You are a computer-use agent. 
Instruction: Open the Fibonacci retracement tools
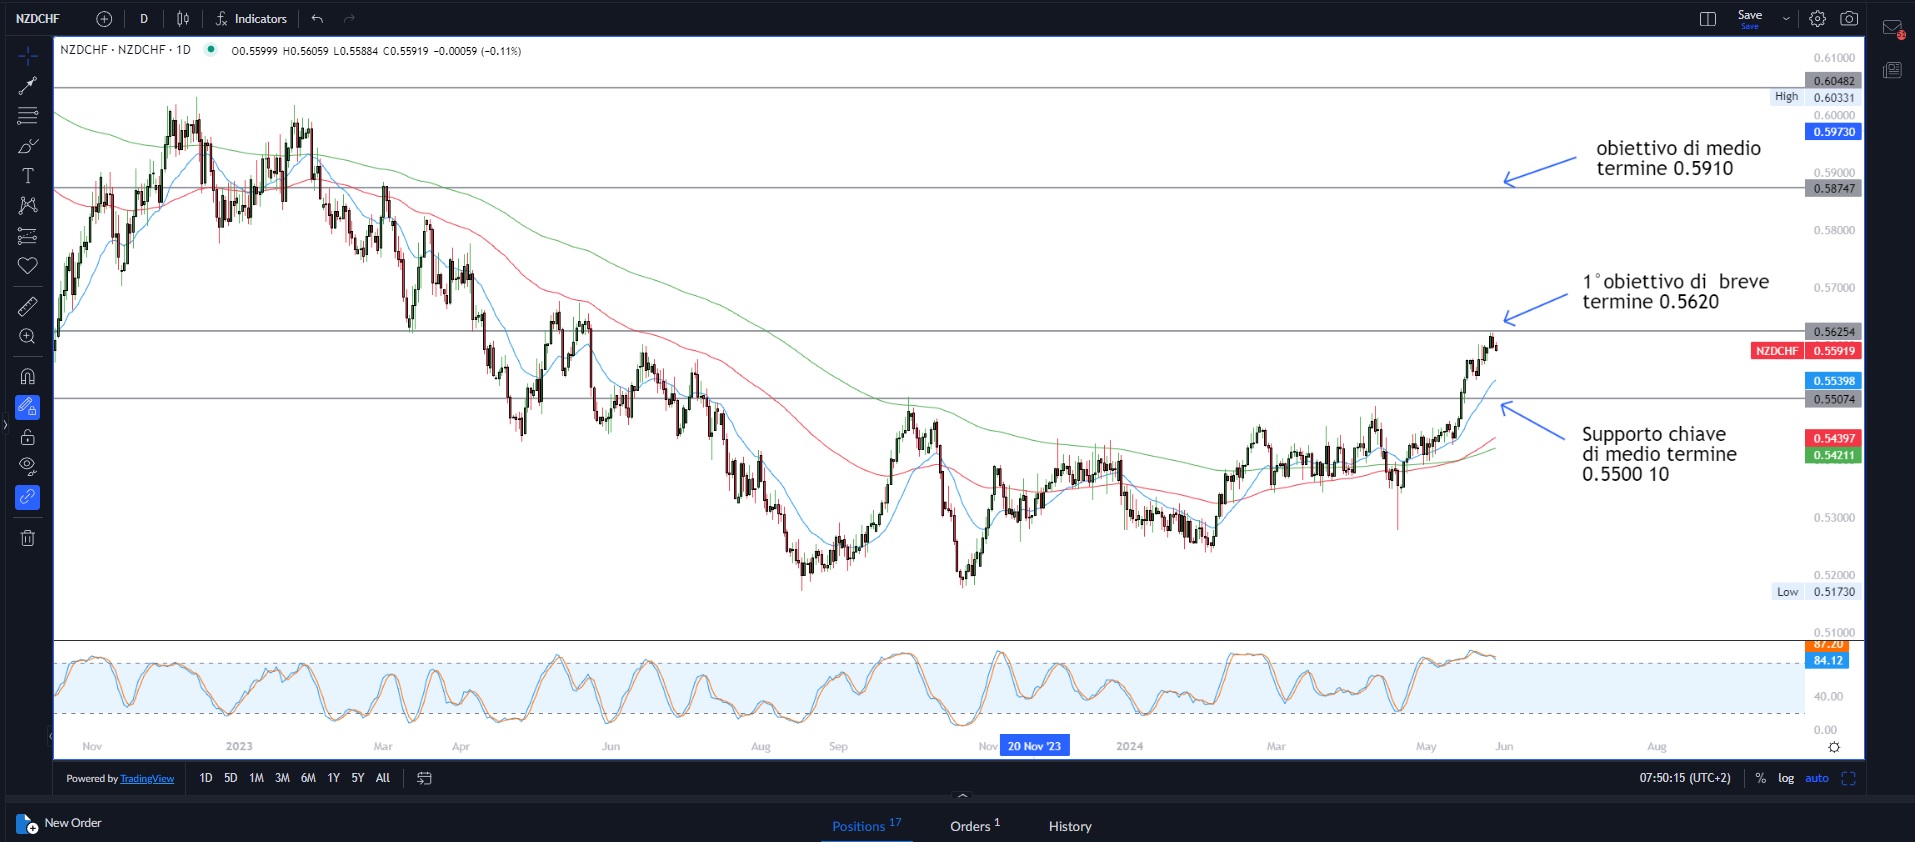click(28, 116)
